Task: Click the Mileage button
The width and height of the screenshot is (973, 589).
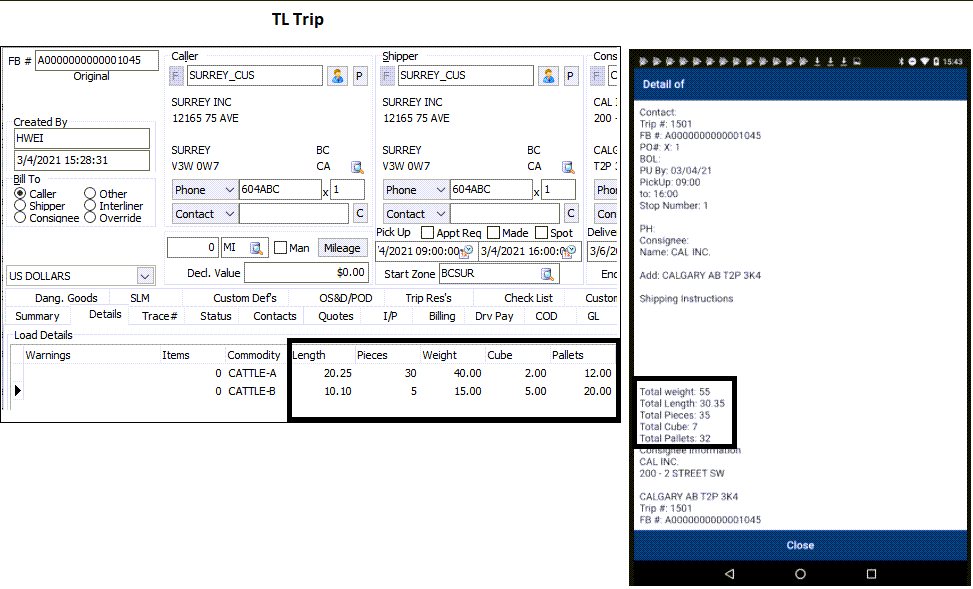Action: [342, 248]
